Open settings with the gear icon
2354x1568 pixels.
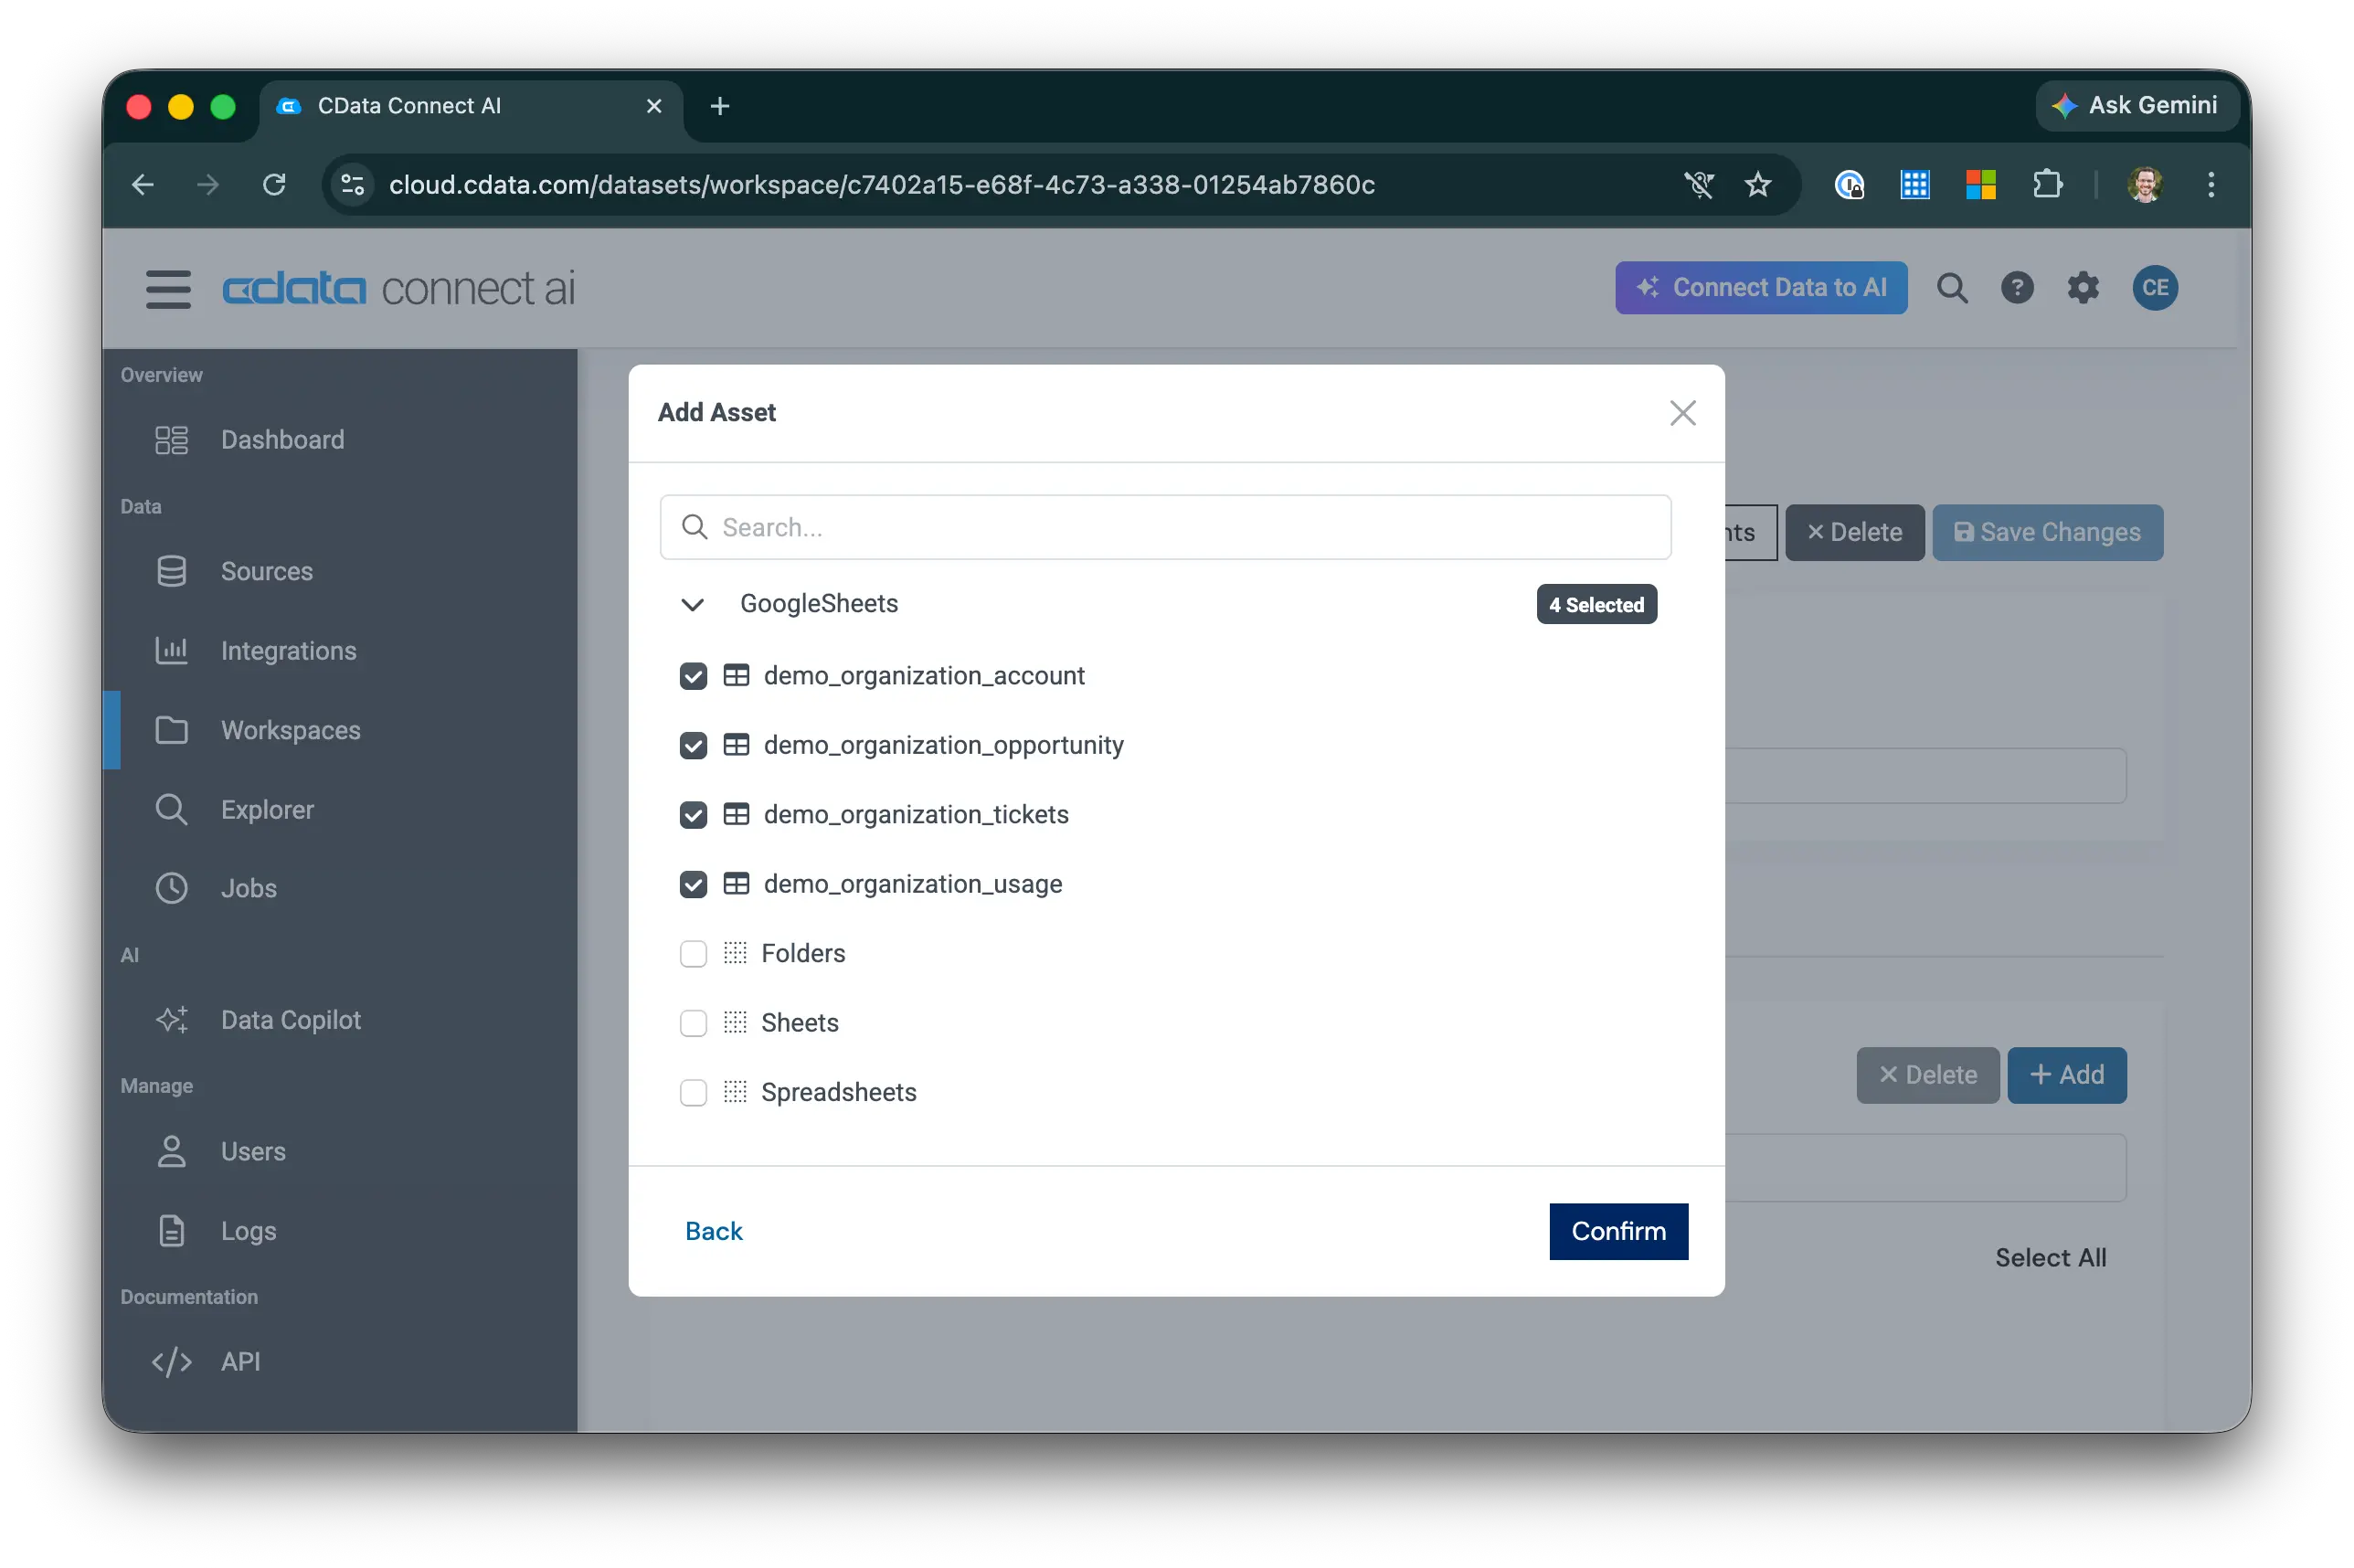(2084, 288)
